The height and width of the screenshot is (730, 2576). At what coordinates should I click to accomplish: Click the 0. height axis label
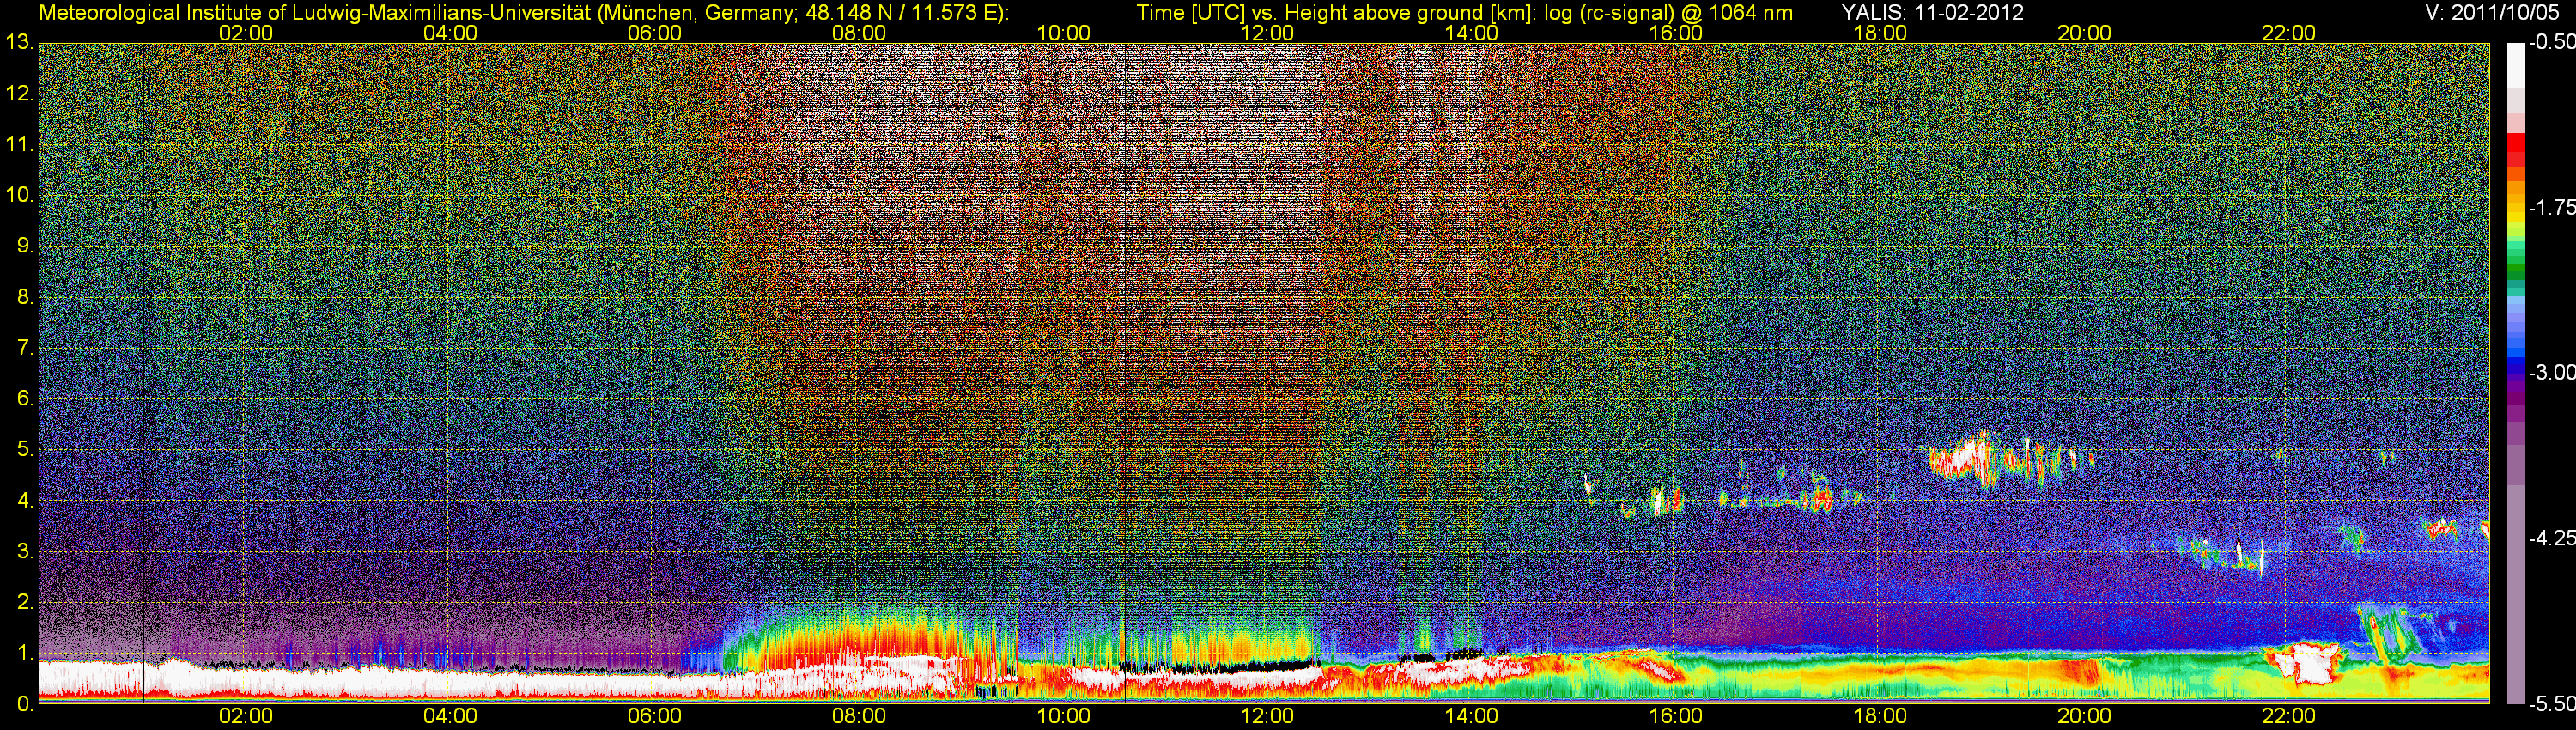pyautogui.click(x=25, y=704)
